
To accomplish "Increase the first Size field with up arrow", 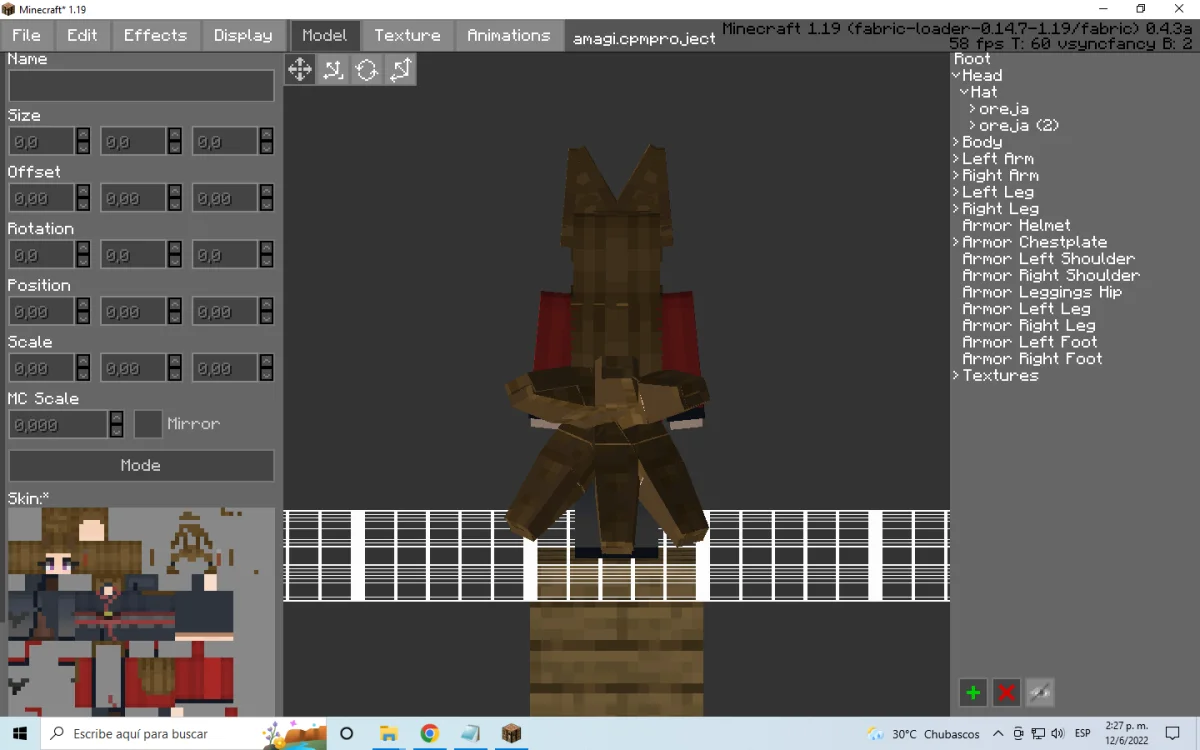I will (x=83, y=135).
